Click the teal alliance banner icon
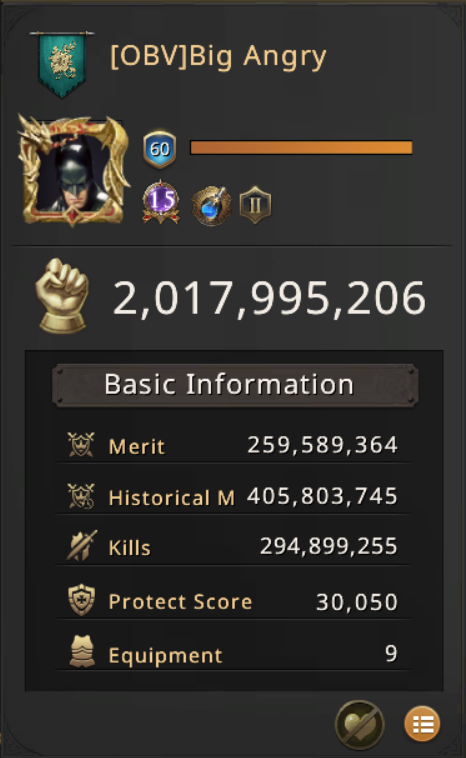Viewport: 466px width, 758px height. (x=62, y=64)
